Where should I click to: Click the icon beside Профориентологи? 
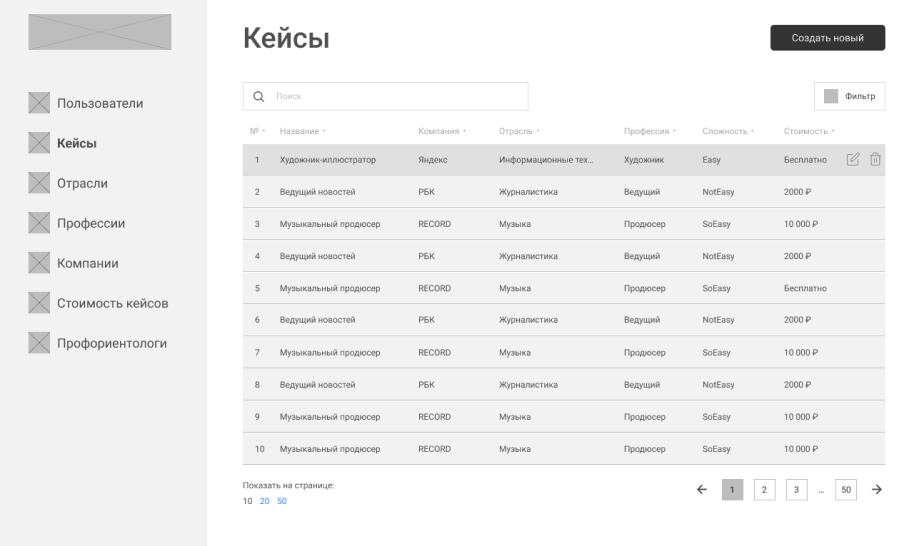point(39,343)
